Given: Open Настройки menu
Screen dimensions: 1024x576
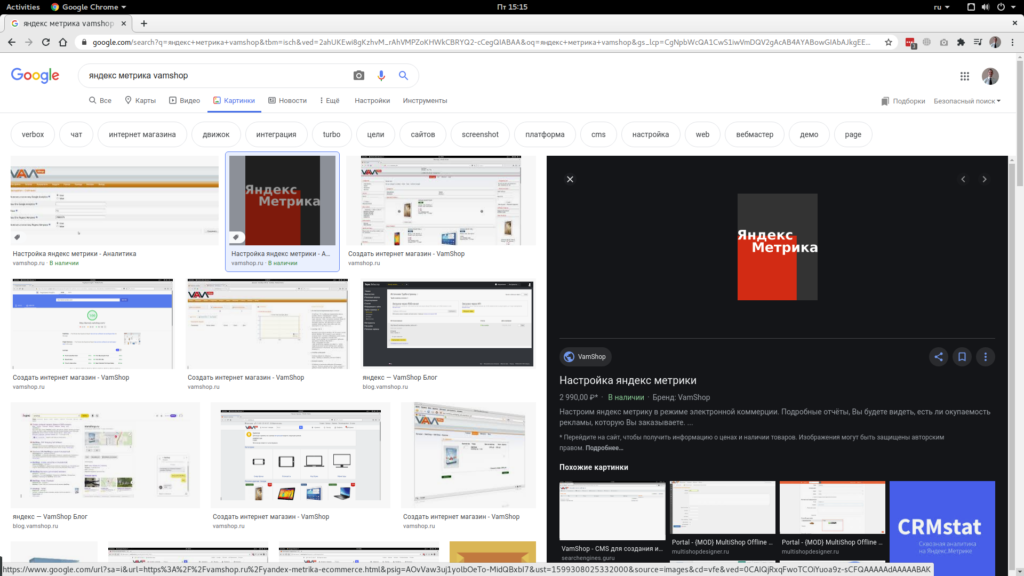Looking at the screenshot, I should click(x=372, y=101).
